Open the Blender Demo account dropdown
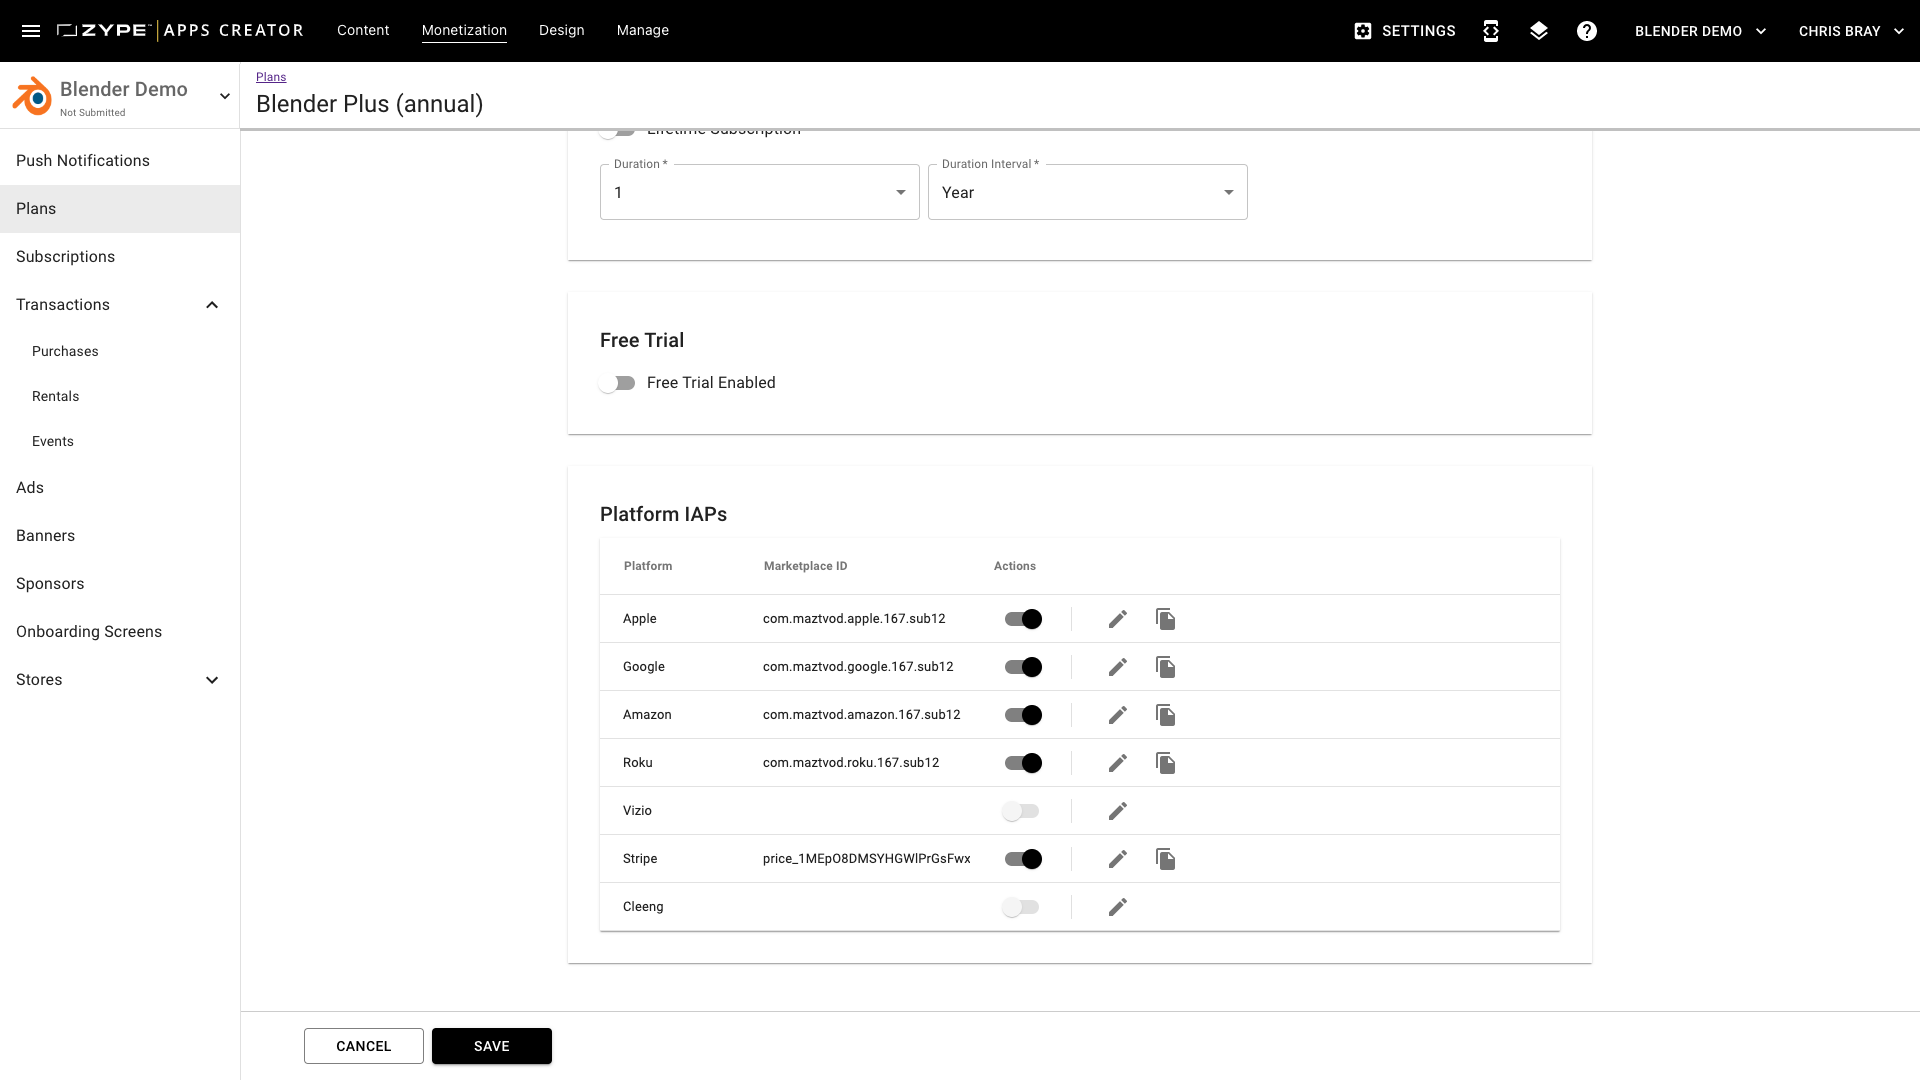 pos(1700,31)
